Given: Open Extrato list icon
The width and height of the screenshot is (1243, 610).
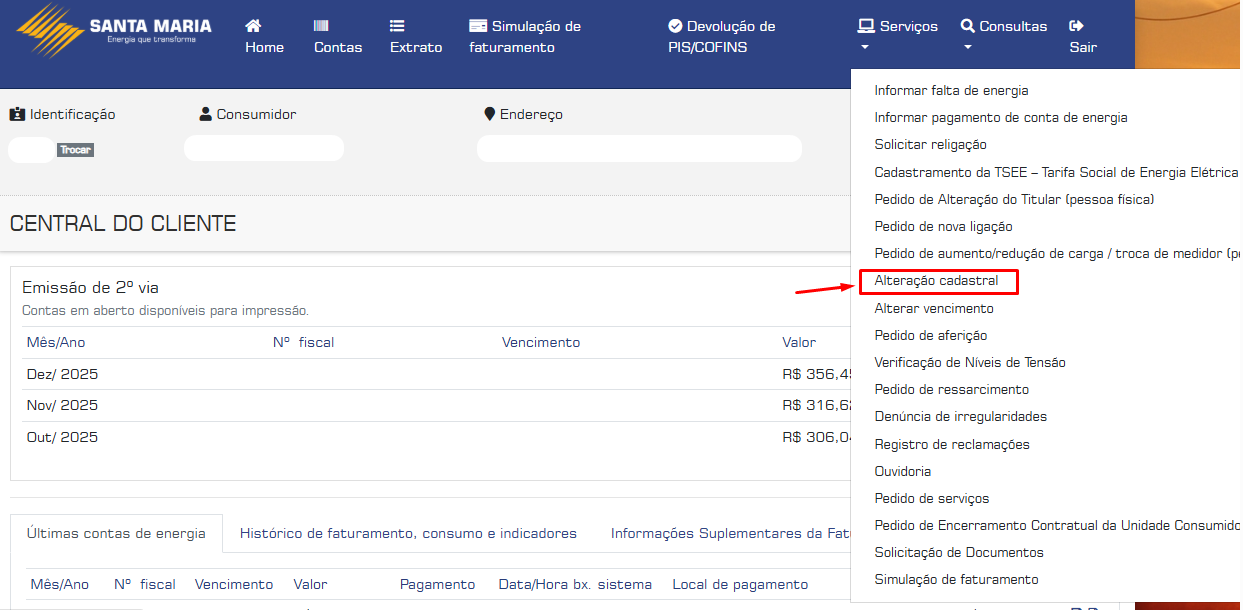Looking at the screenshot, I should pyautogui.click(x=397, y=26).
